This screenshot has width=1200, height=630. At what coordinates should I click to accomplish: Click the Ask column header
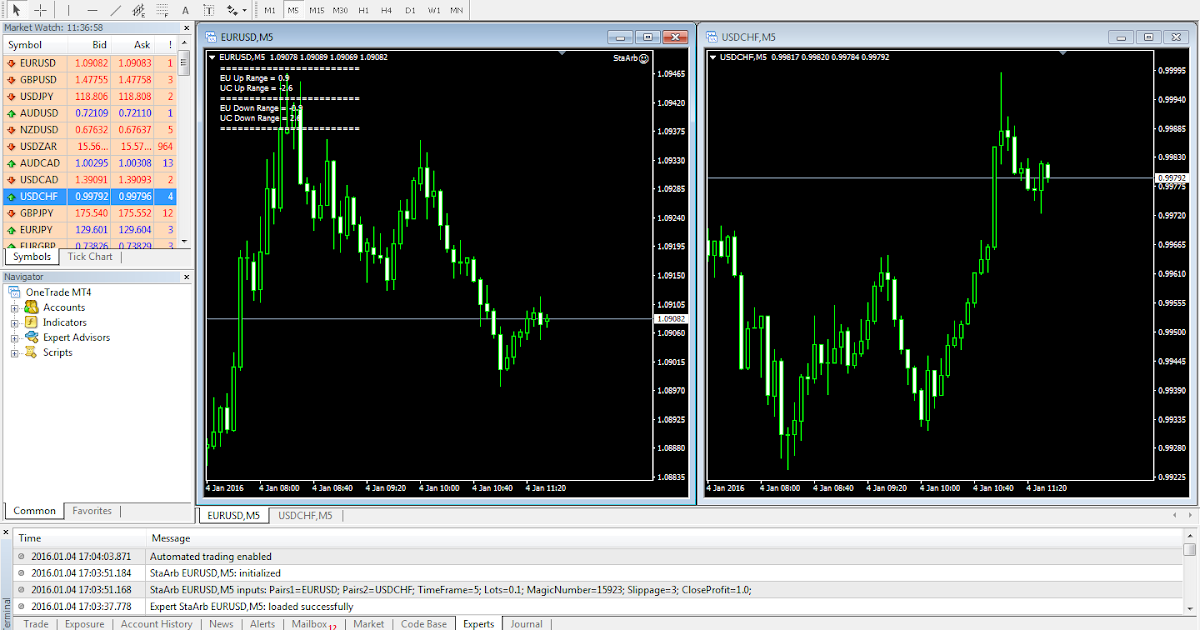[133, 45]
